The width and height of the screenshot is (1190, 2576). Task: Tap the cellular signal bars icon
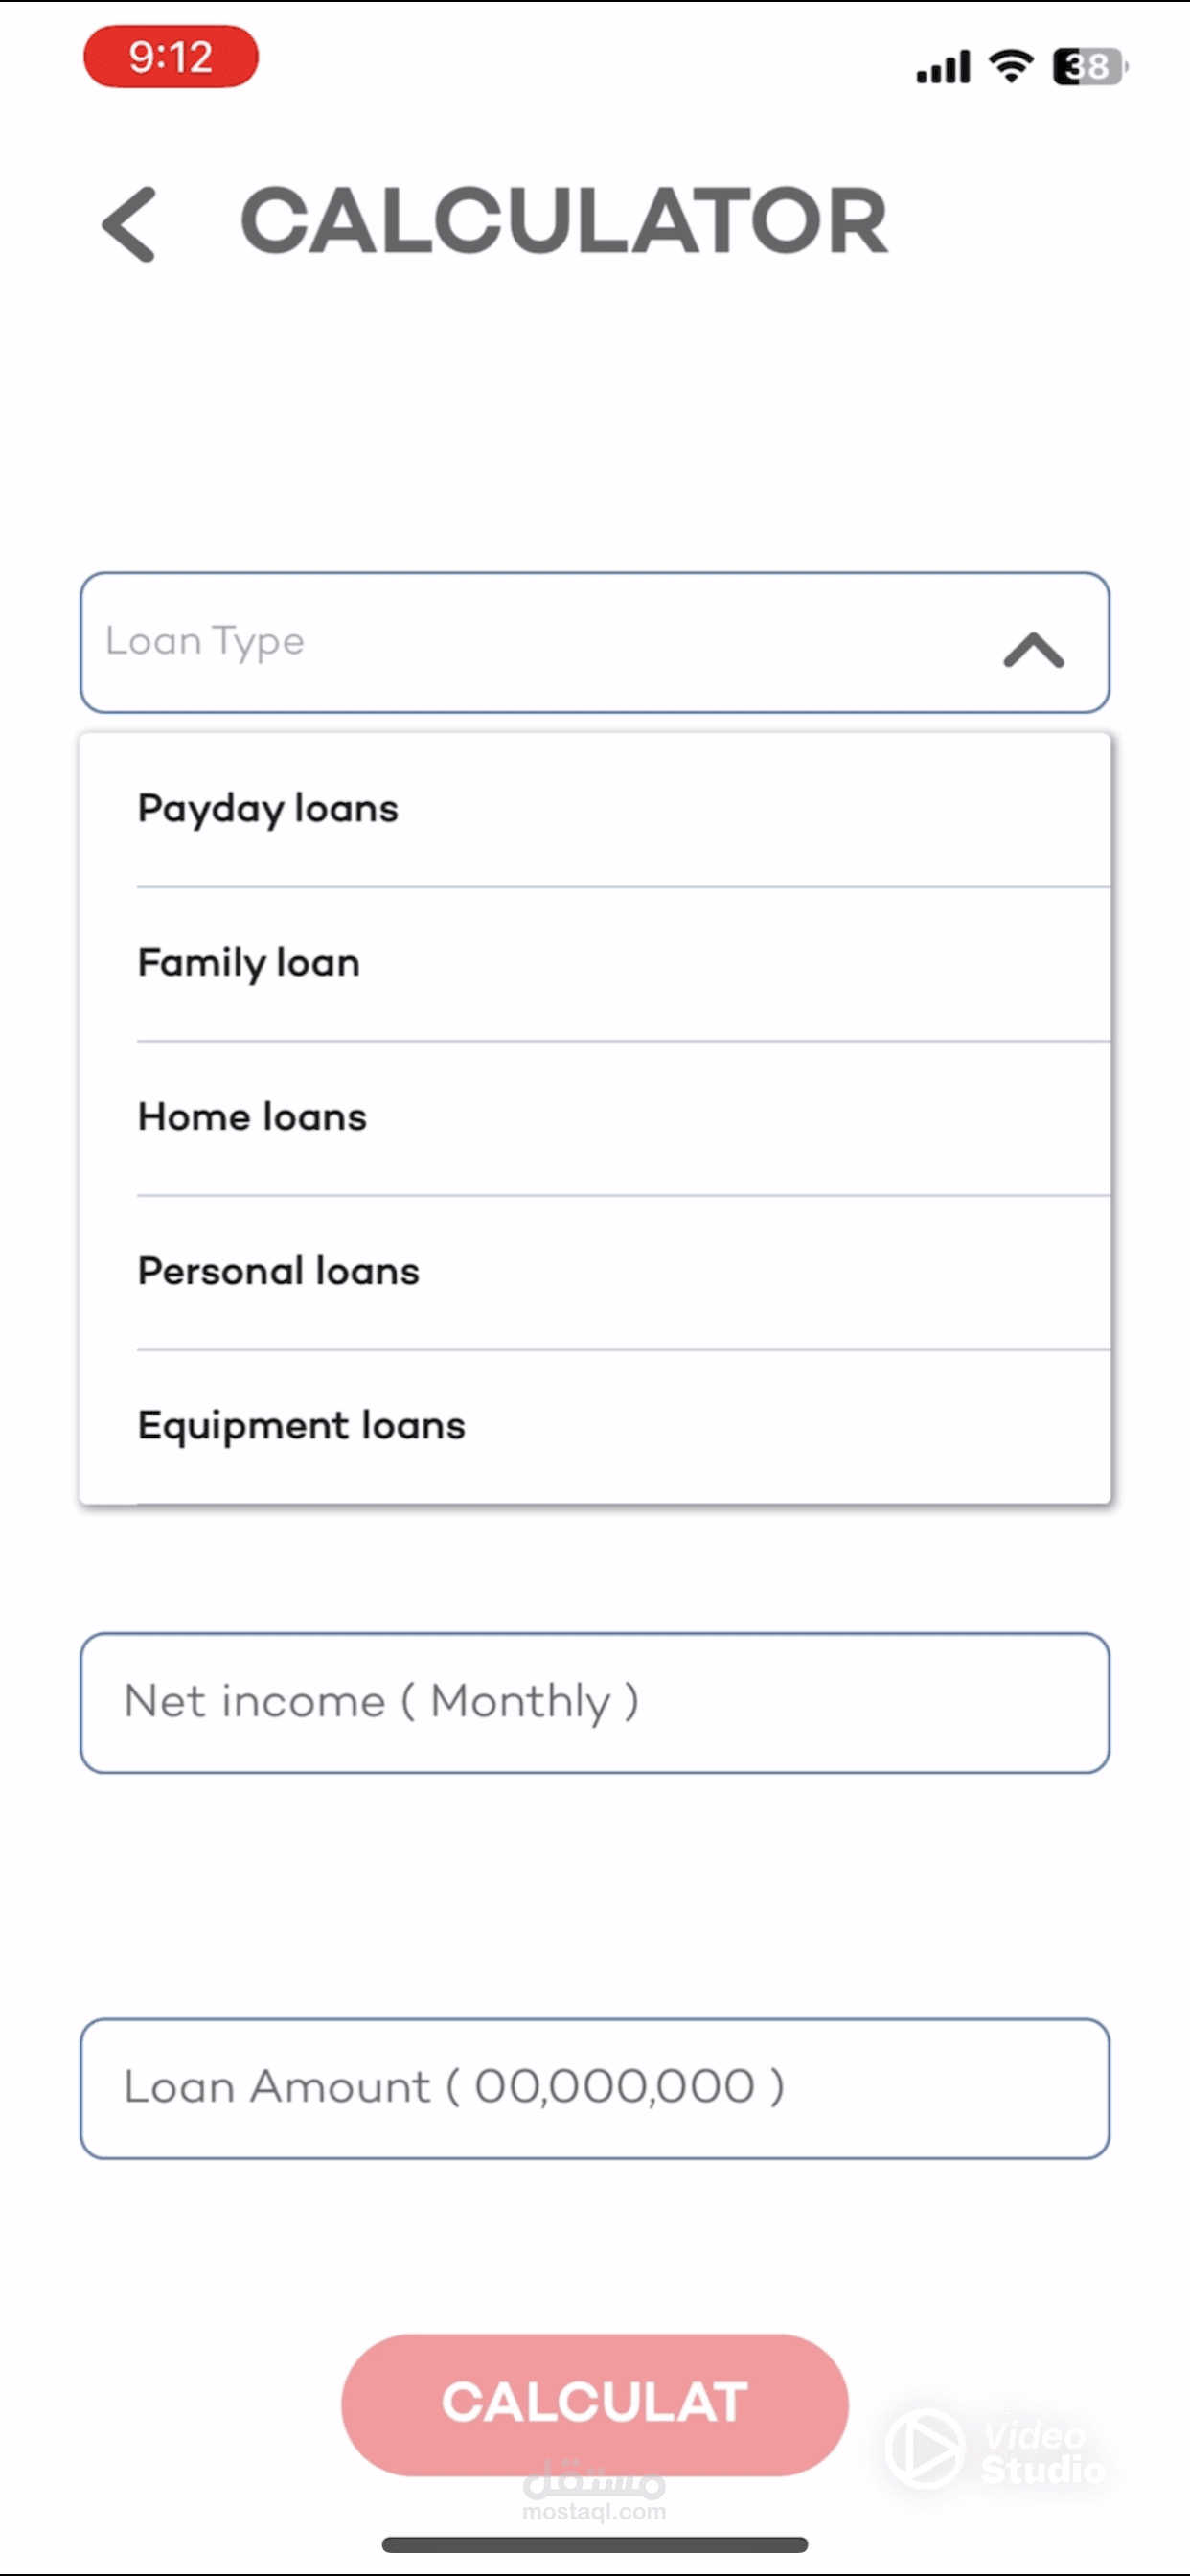pos(943,67)
